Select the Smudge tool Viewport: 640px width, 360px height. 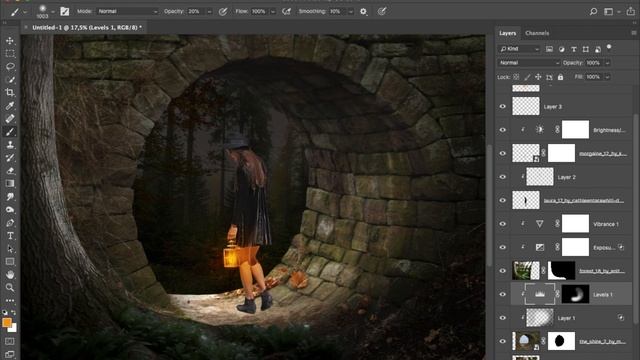click(x=10, y=197)
